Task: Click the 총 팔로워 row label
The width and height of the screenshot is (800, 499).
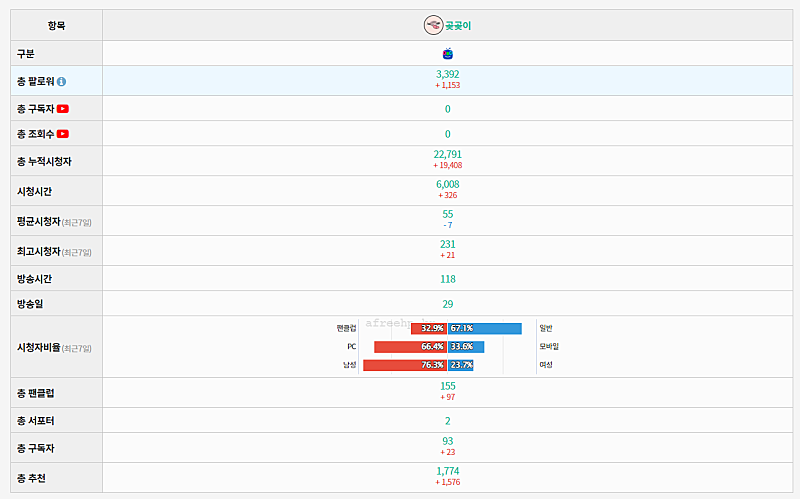Action: point(35,81)
